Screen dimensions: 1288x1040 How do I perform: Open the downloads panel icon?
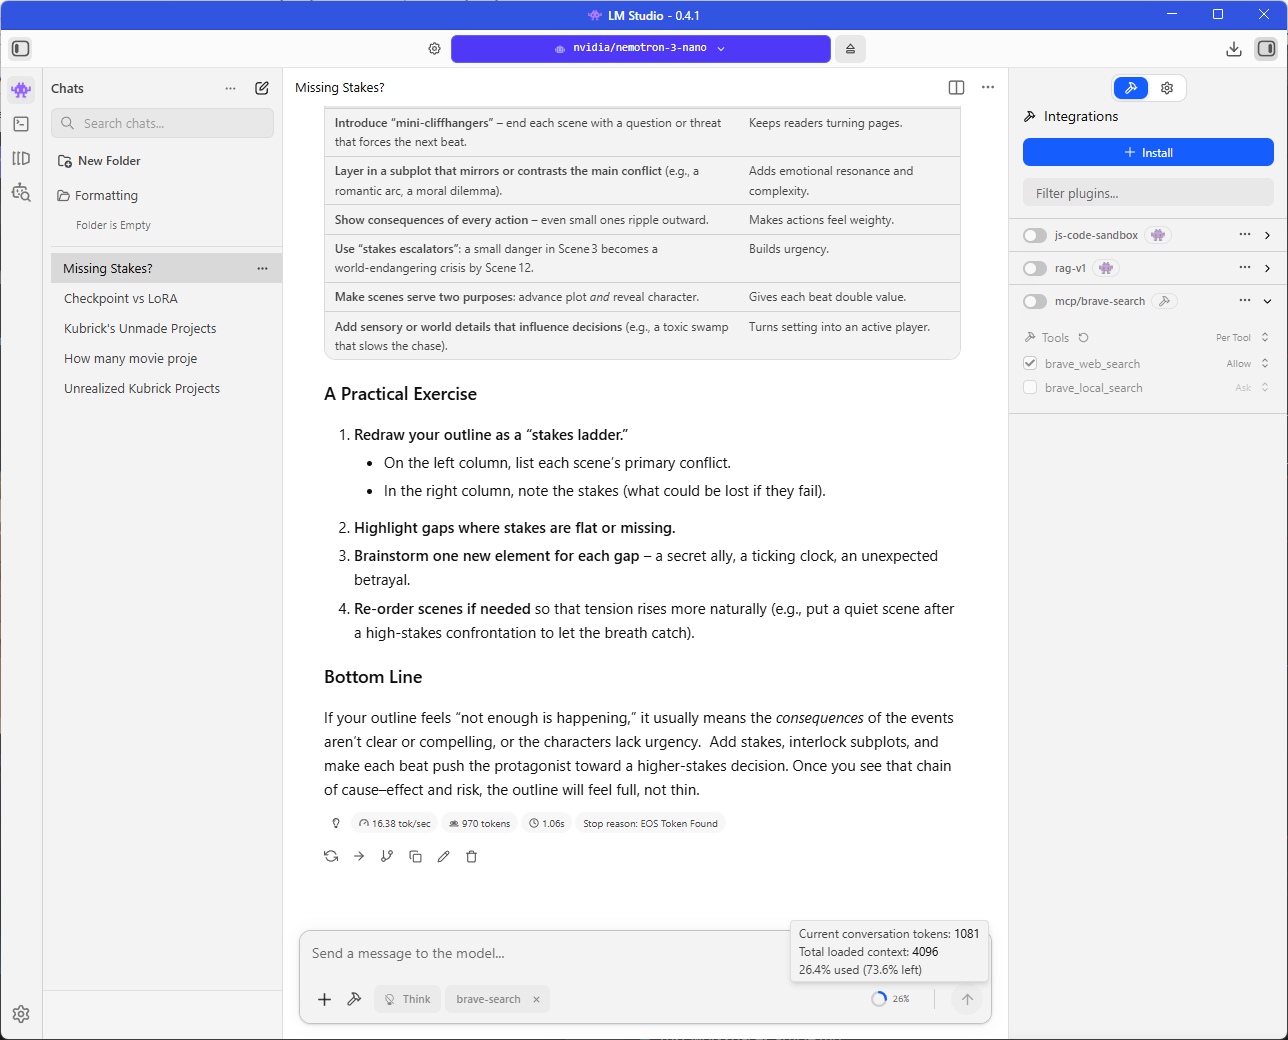tap(1234, 49)
